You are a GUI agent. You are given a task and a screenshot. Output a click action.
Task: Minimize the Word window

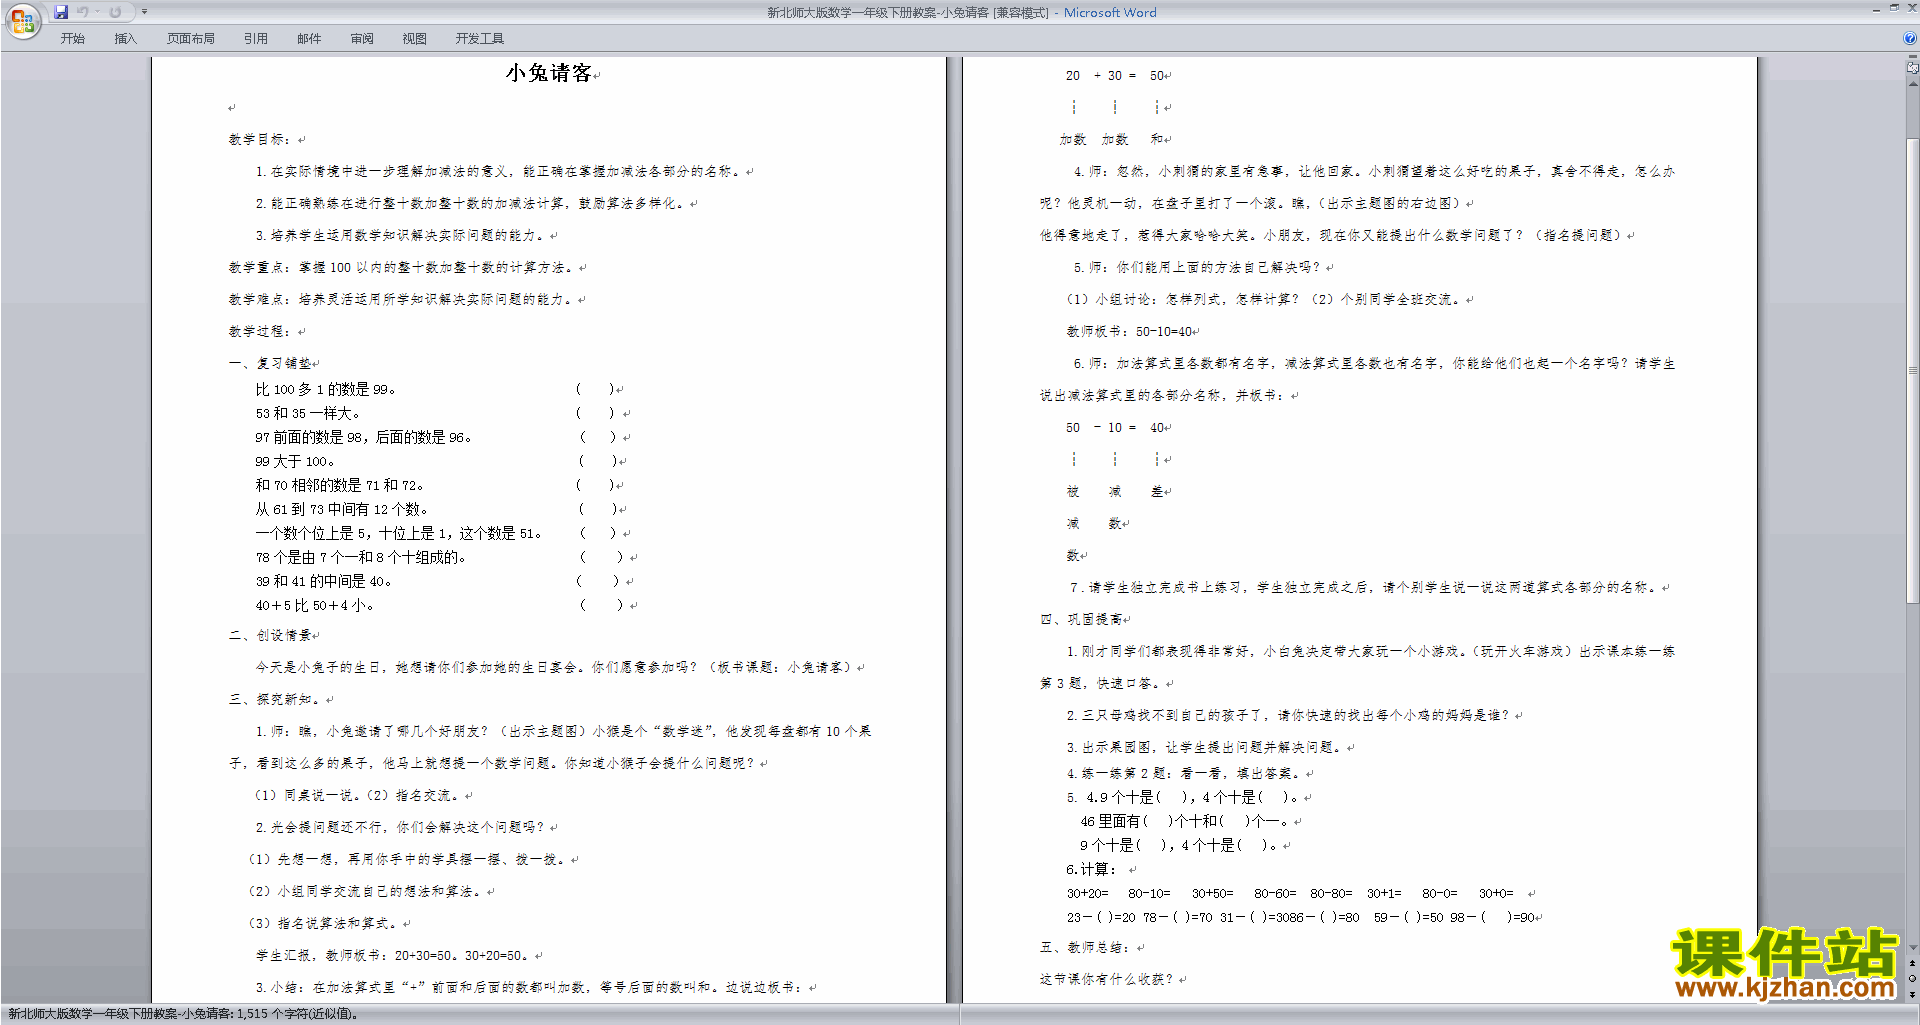tap(1876, 9)
